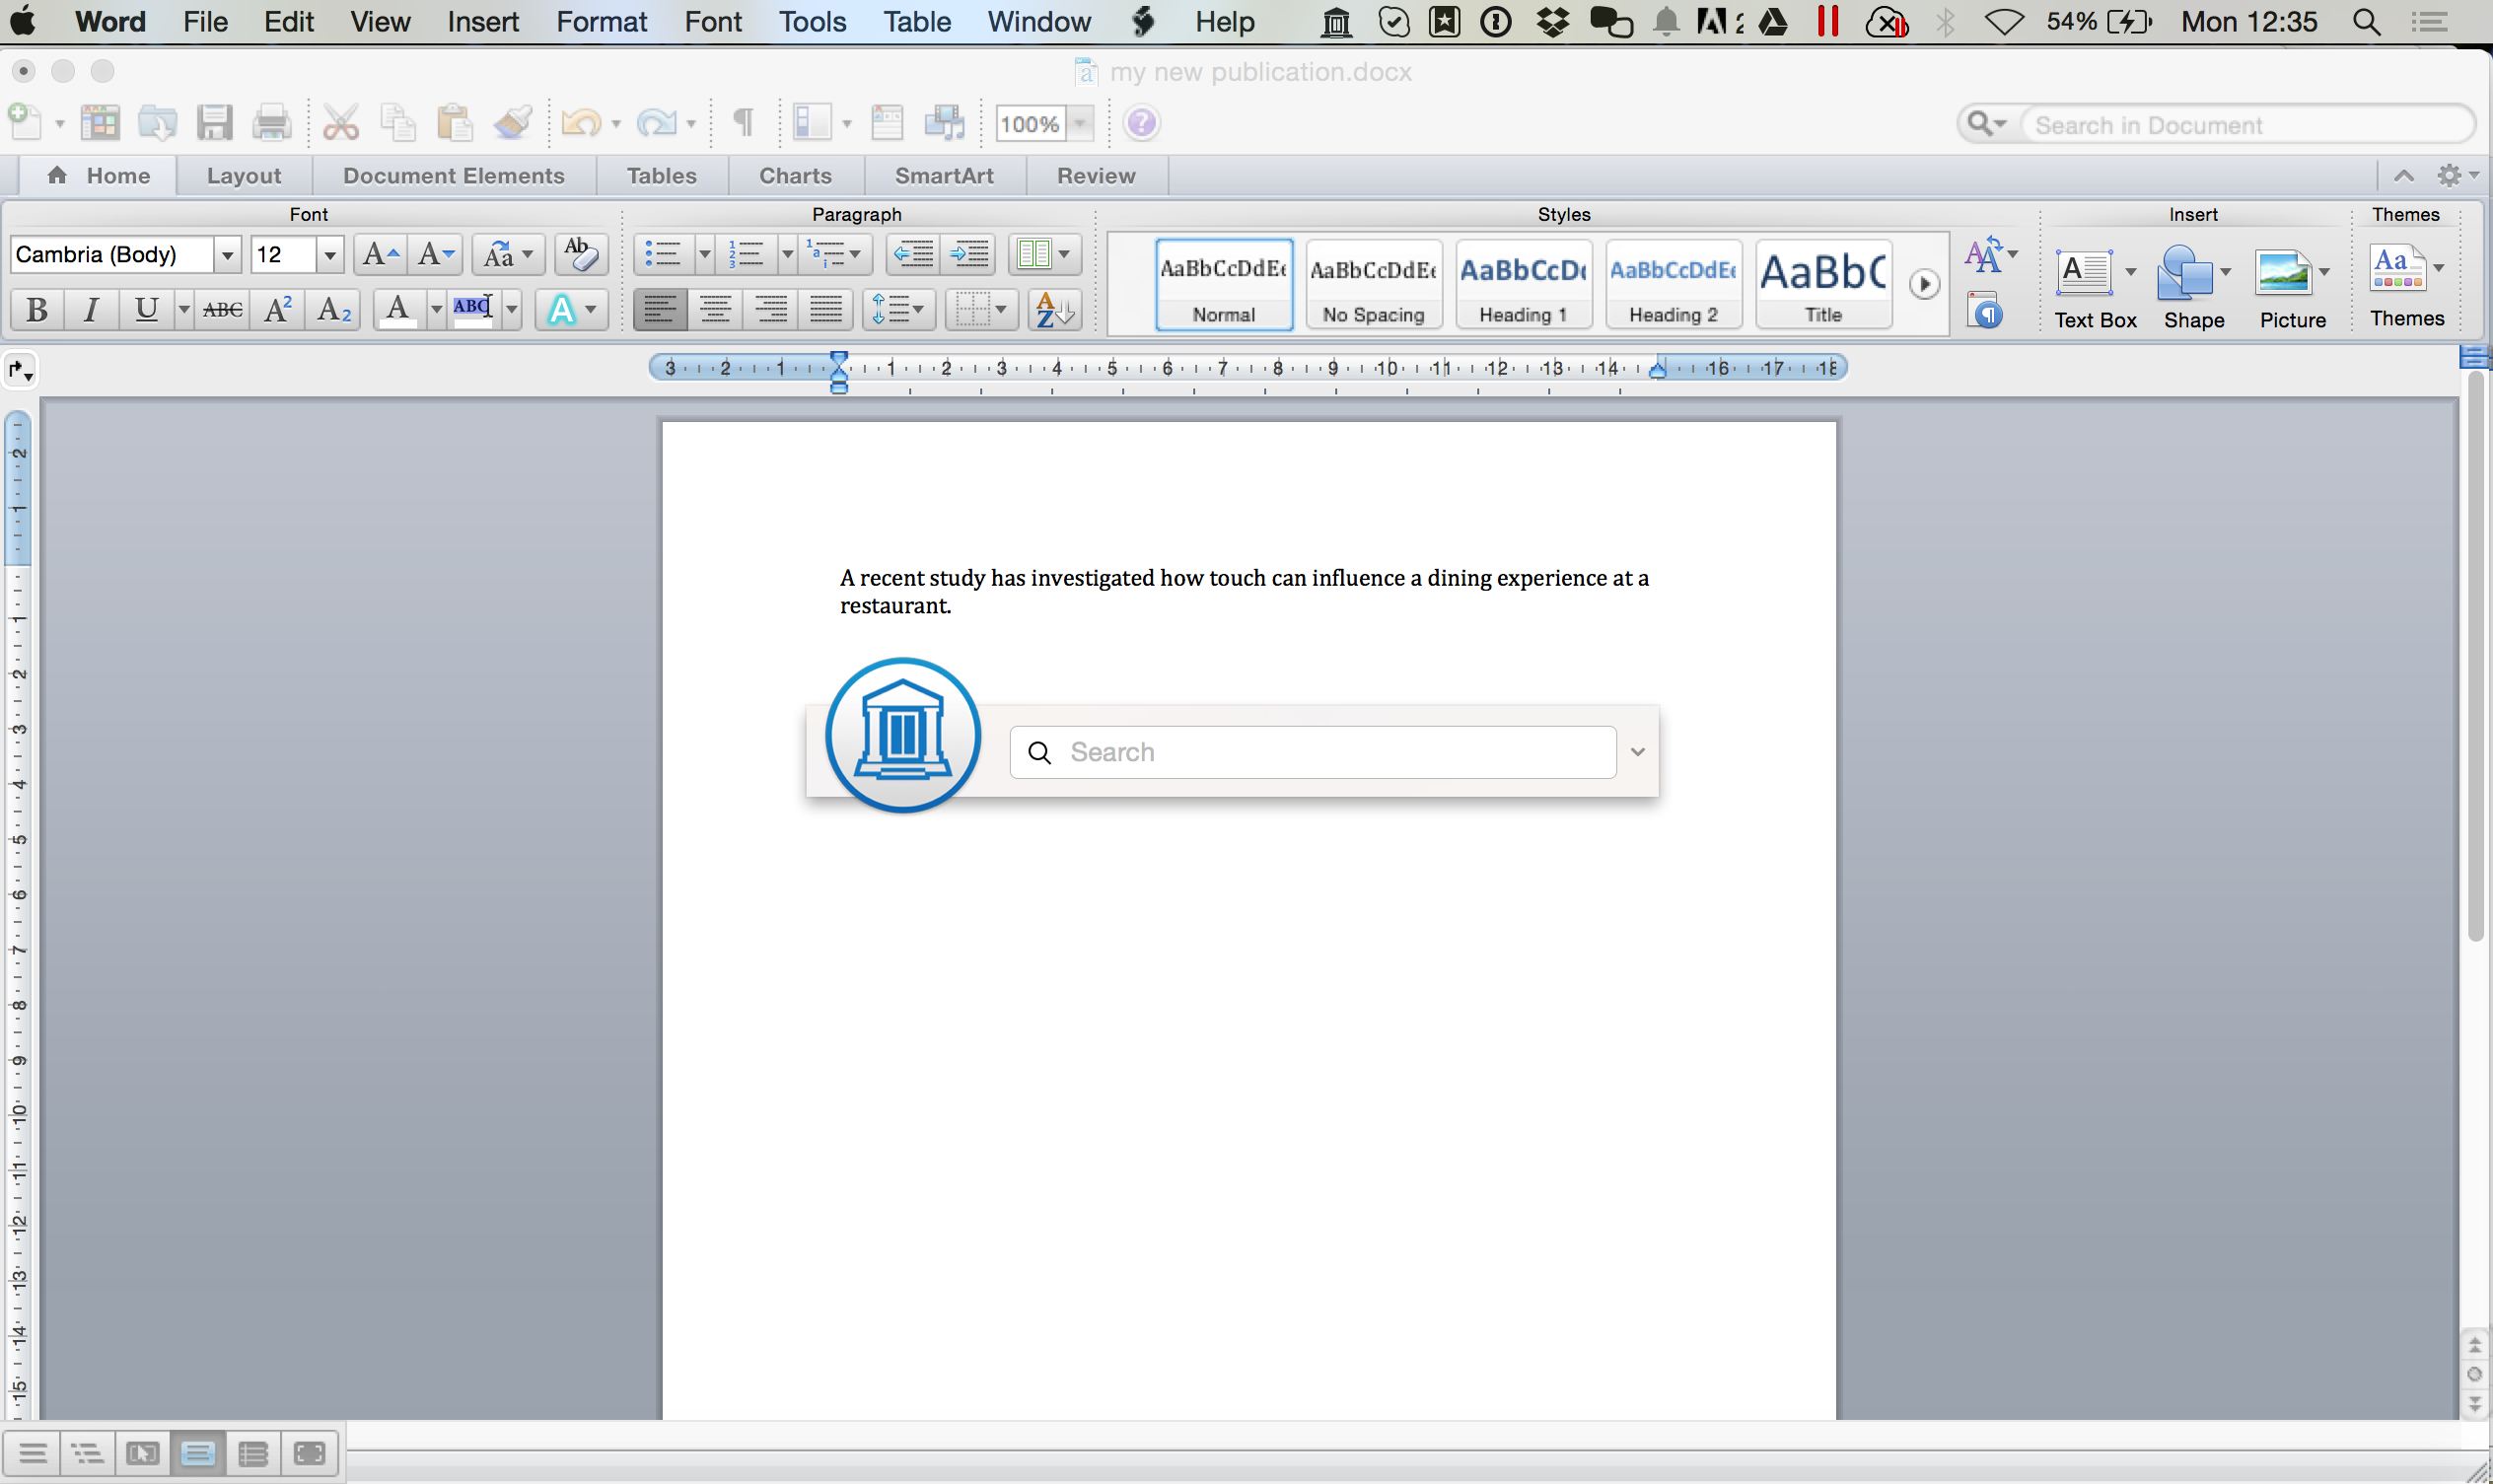Toggle the Underline formatting icon
This screenshot has width=2493, height=1484.
(145, 310)
